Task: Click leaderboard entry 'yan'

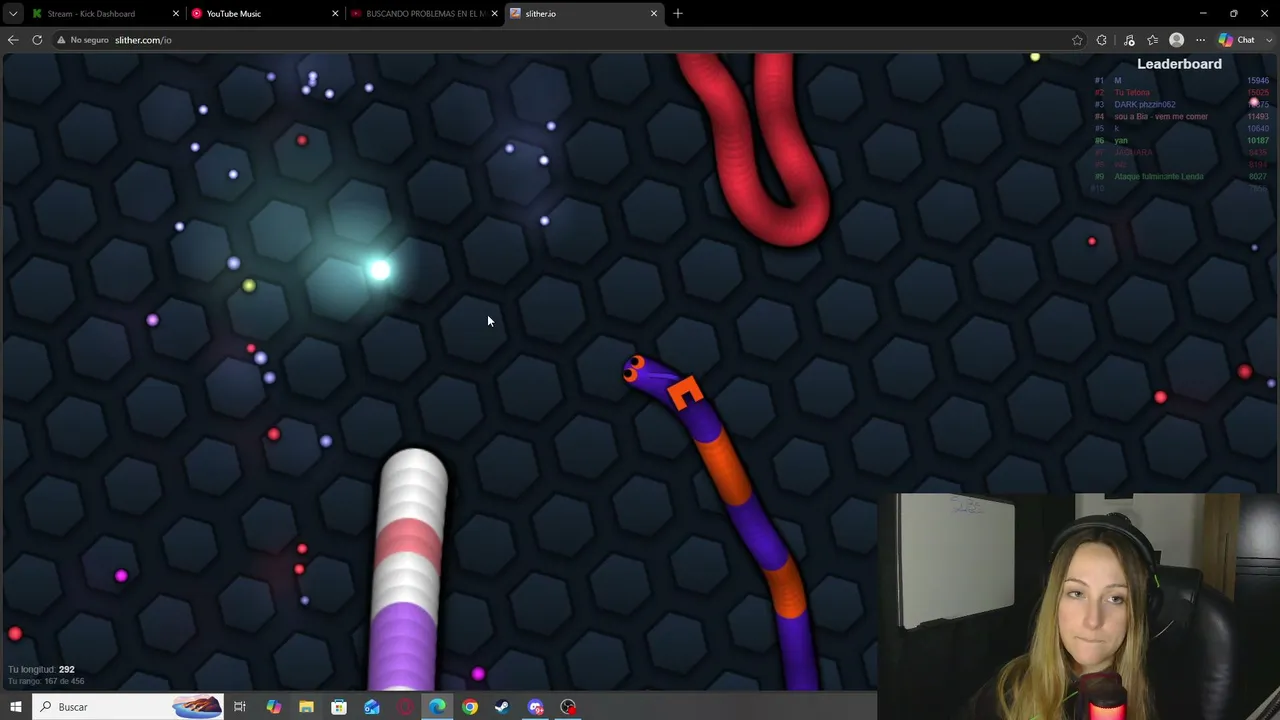Action: (x=1121, y=140)
